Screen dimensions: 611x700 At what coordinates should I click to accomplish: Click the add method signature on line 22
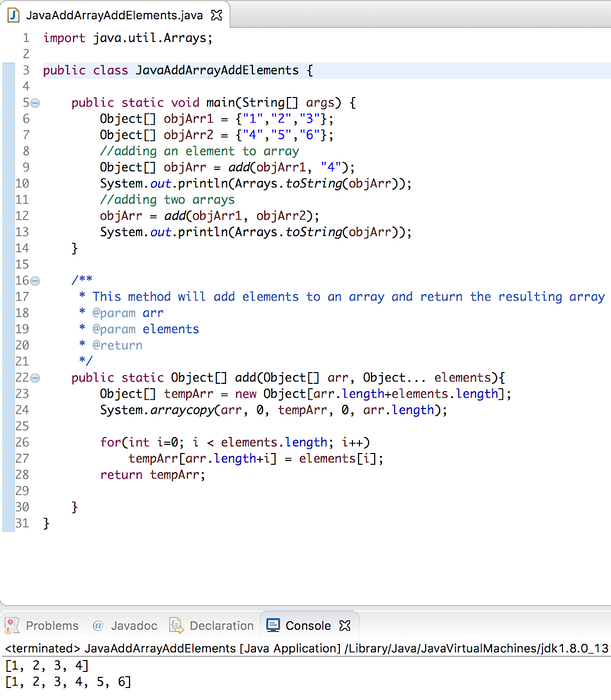click(x=288, y=378)
